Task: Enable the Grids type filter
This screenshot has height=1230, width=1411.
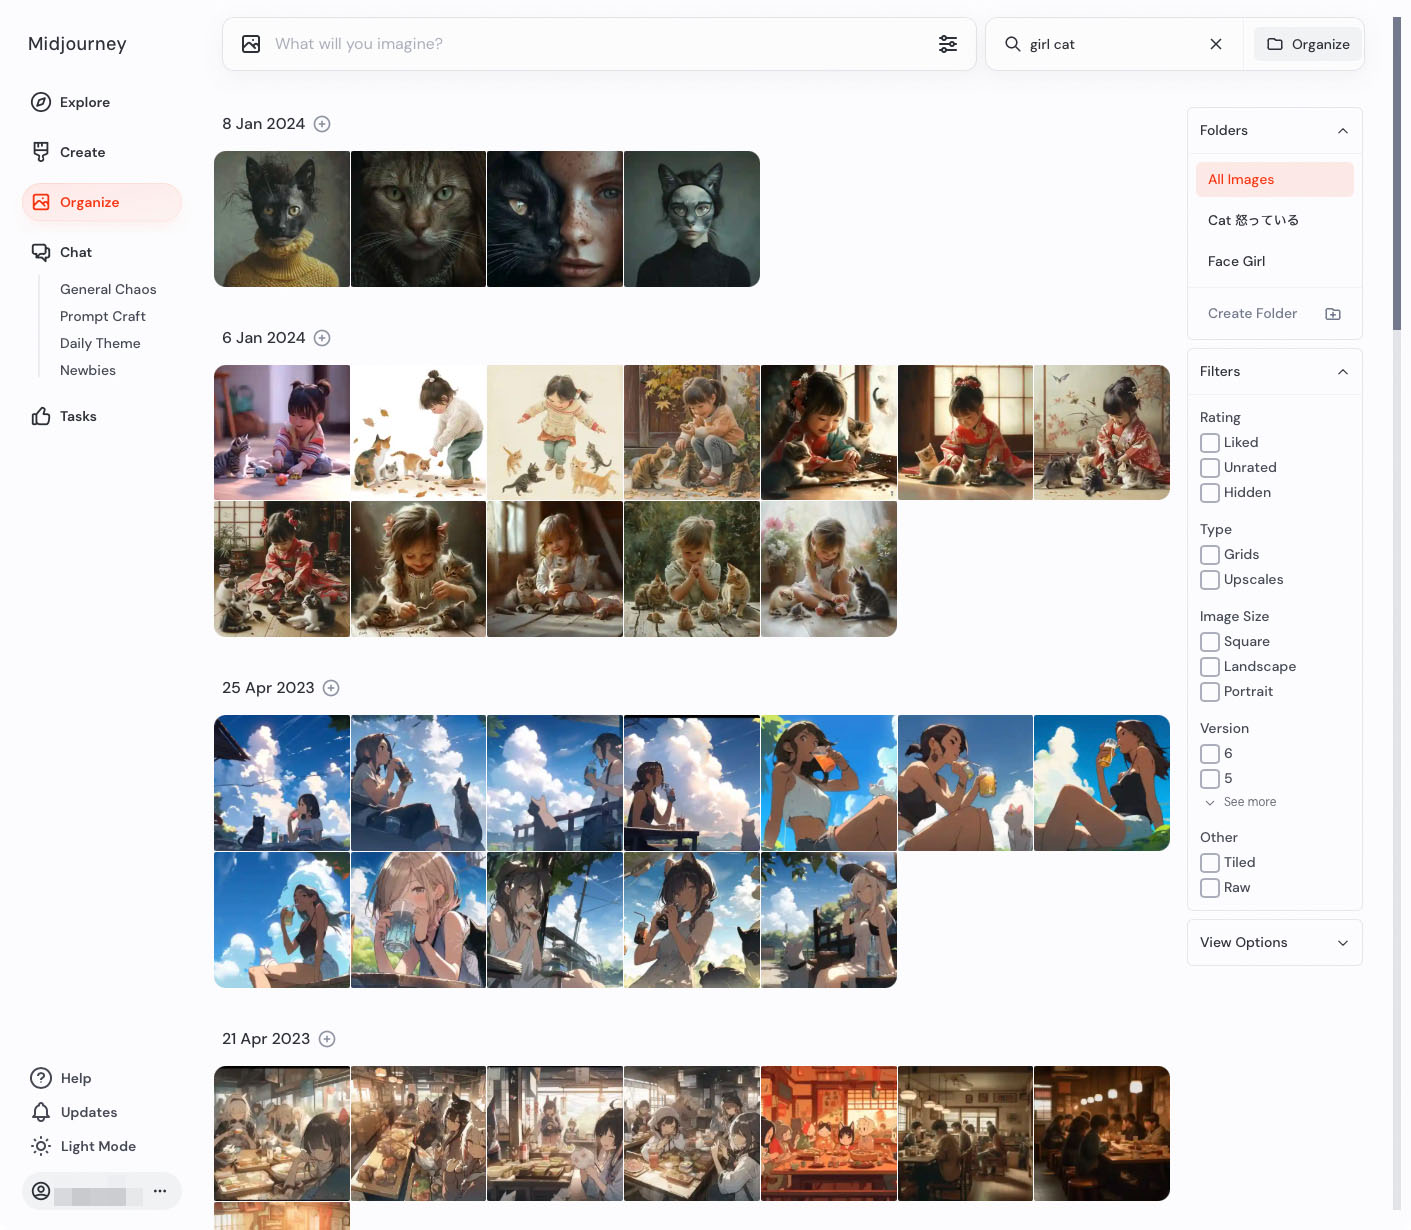Action: (1210, 555)
